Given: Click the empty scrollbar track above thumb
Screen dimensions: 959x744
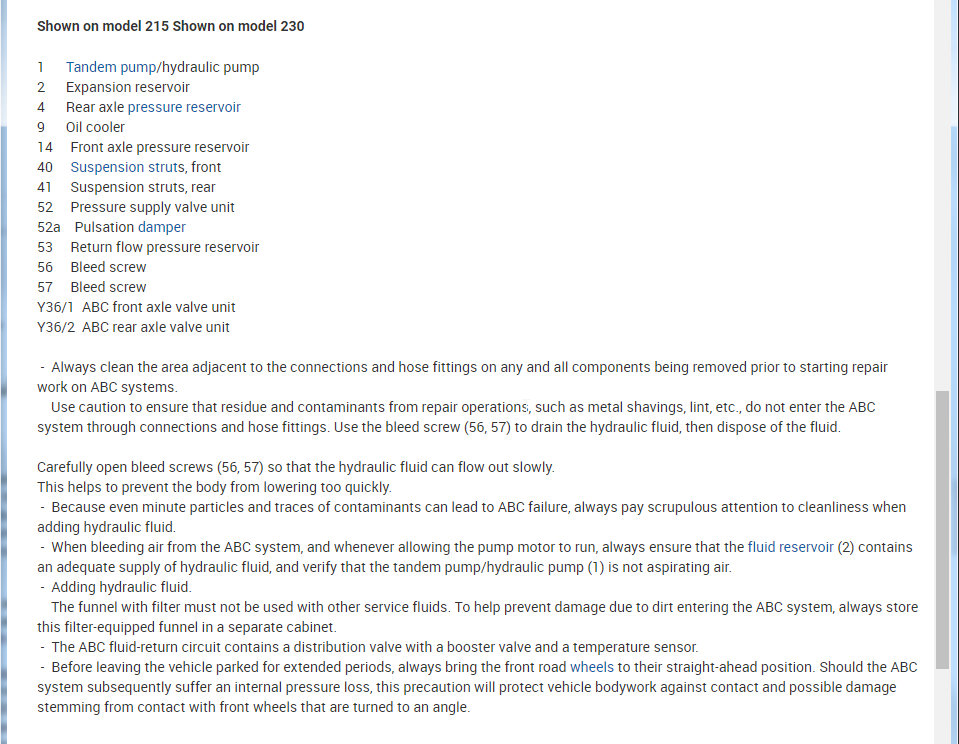Looking at the screenshot, I should 942,250.
